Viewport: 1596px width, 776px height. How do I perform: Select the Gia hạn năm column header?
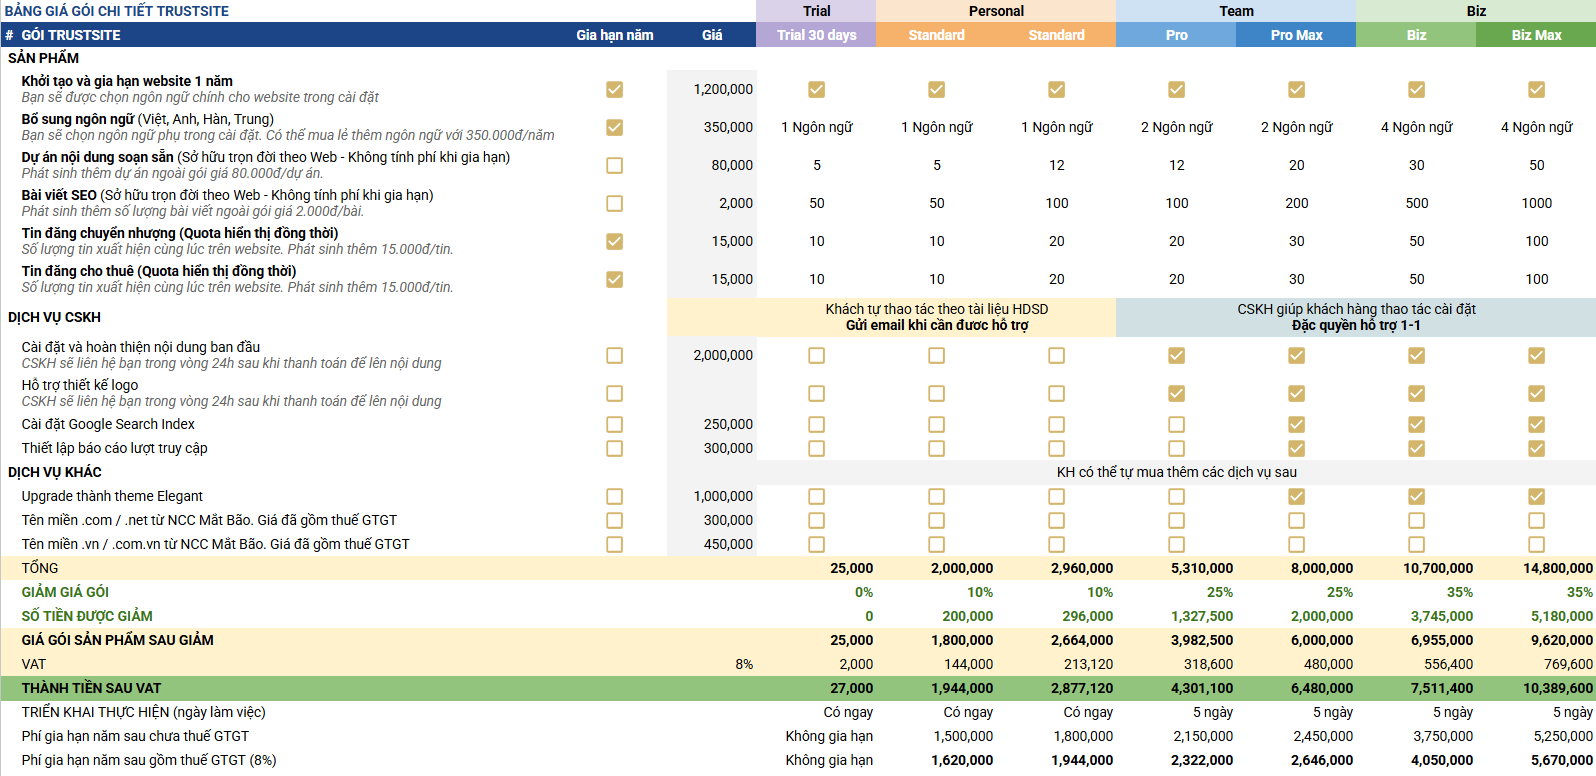[614, 35]
